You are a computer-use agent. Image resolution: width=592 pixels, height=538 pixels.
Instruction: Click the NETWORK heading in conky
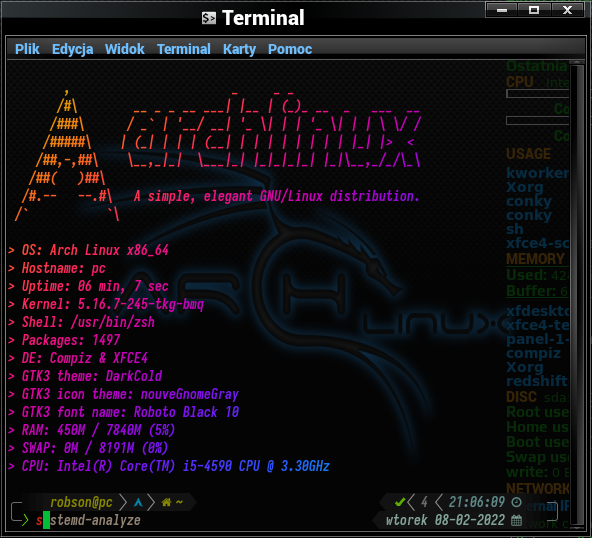(538, 489)
